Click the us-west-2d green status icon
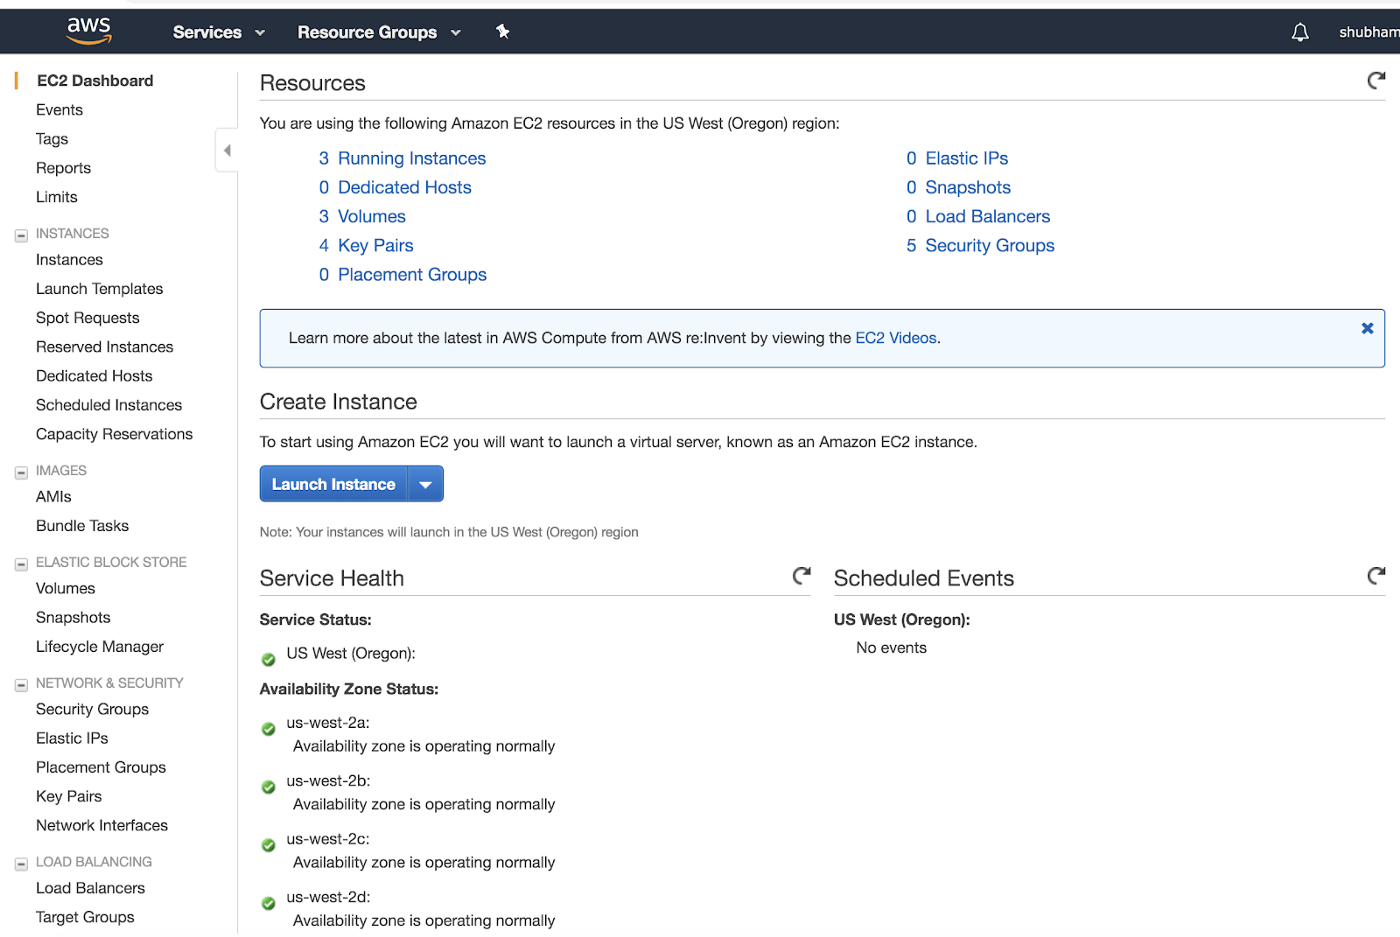The image size is (1400, 937). (268, 903)
